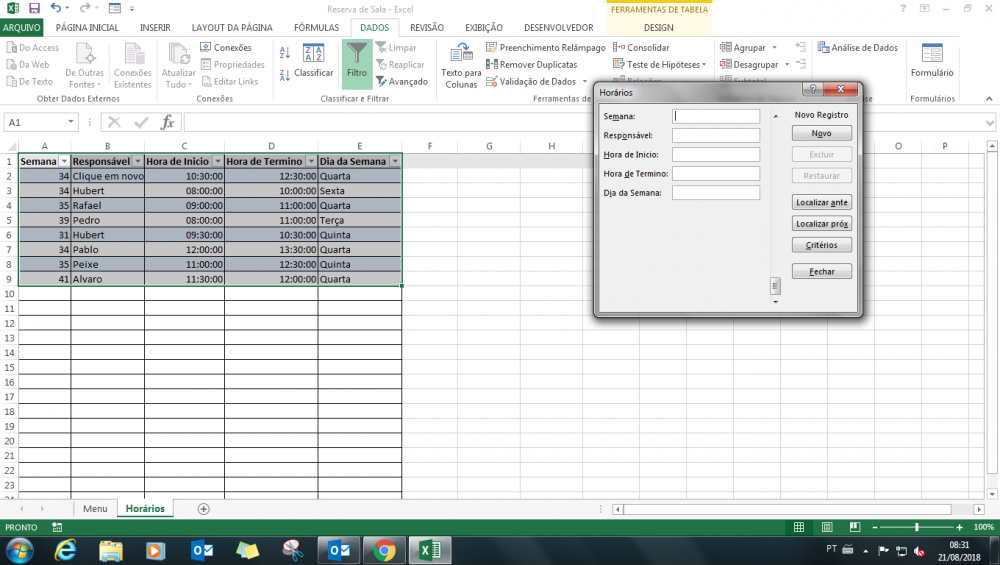
Task: Click the Filtro funnel icon
Action: [x=356, y=58]
